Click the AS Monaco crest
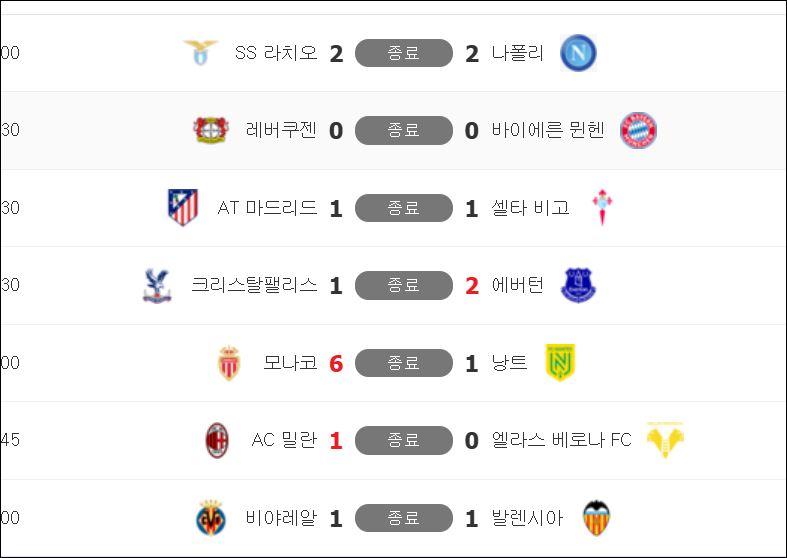The height and width of the screenshot is (558, 787). pos(229,363)
